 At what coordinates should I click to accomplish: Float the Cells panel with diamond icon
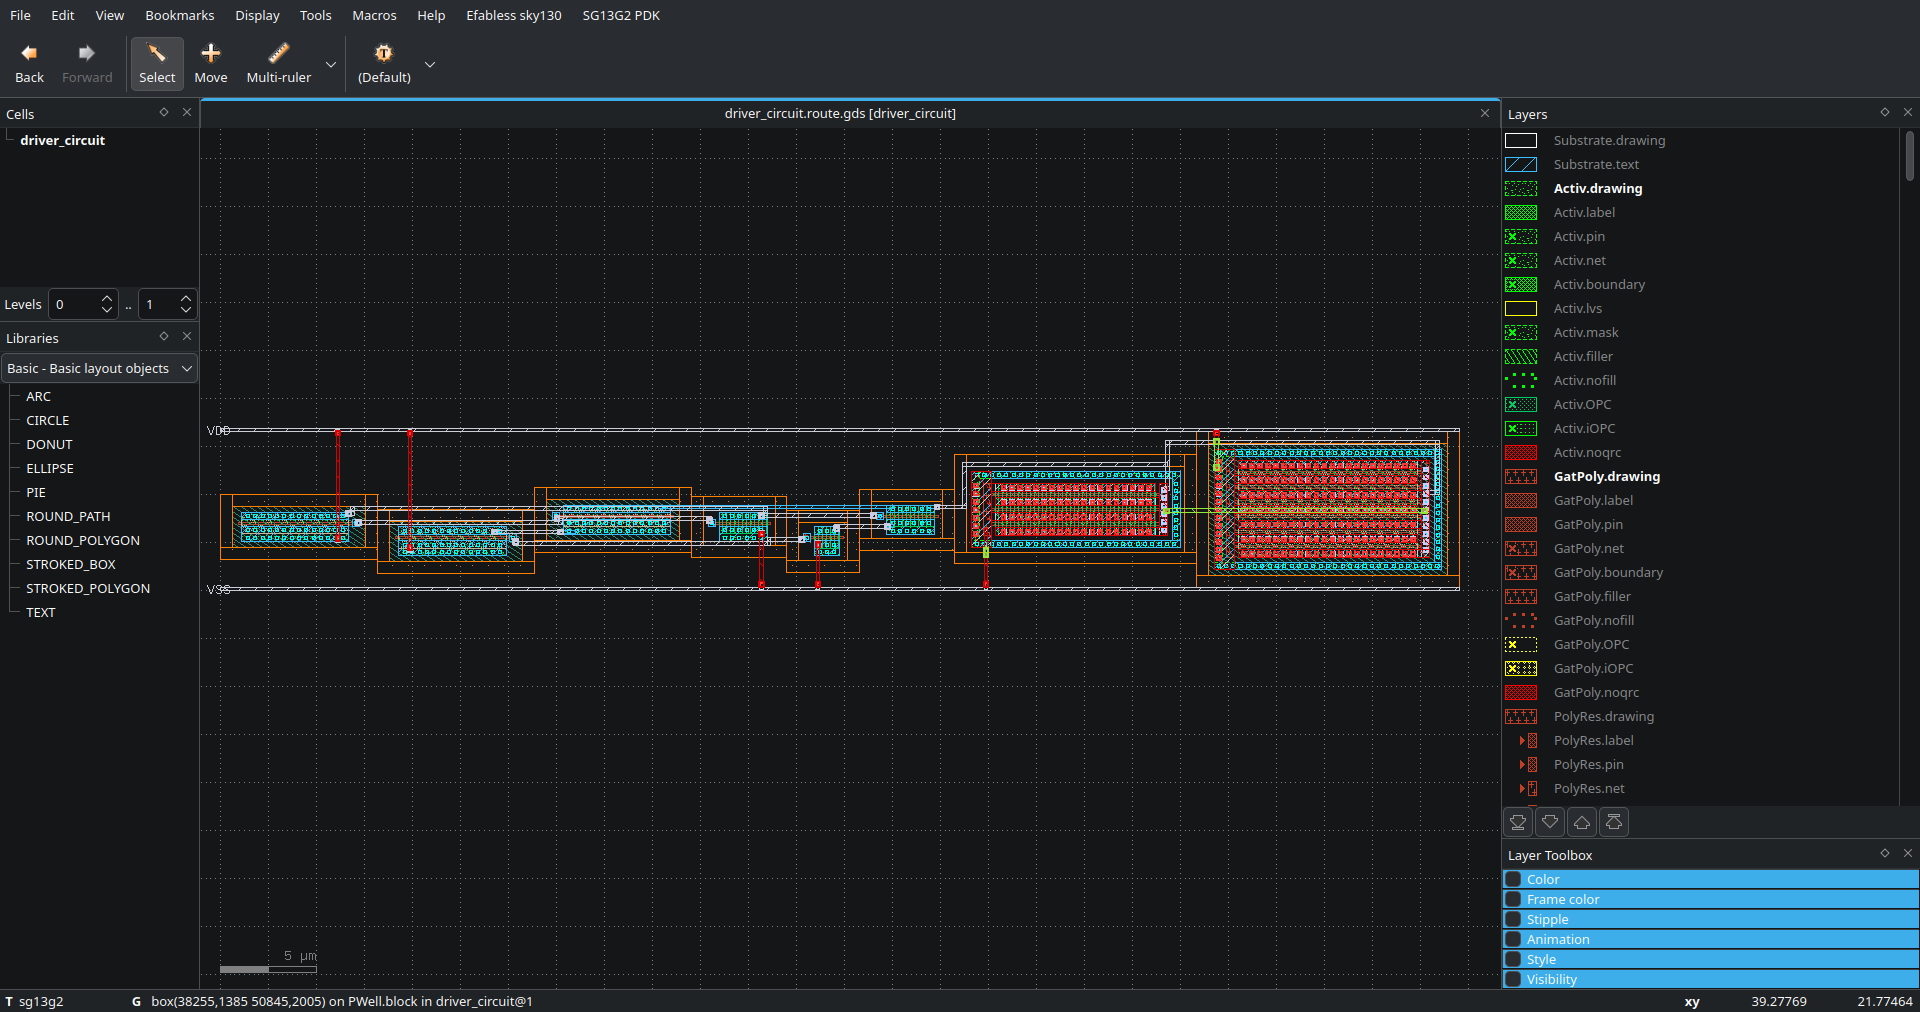click(x=164, y=113)
